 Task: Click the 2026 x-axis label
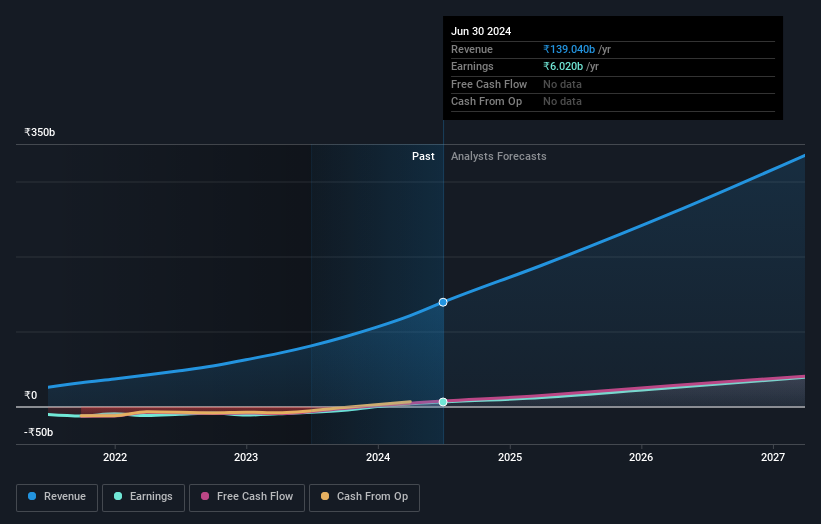[x=641, y=458]
